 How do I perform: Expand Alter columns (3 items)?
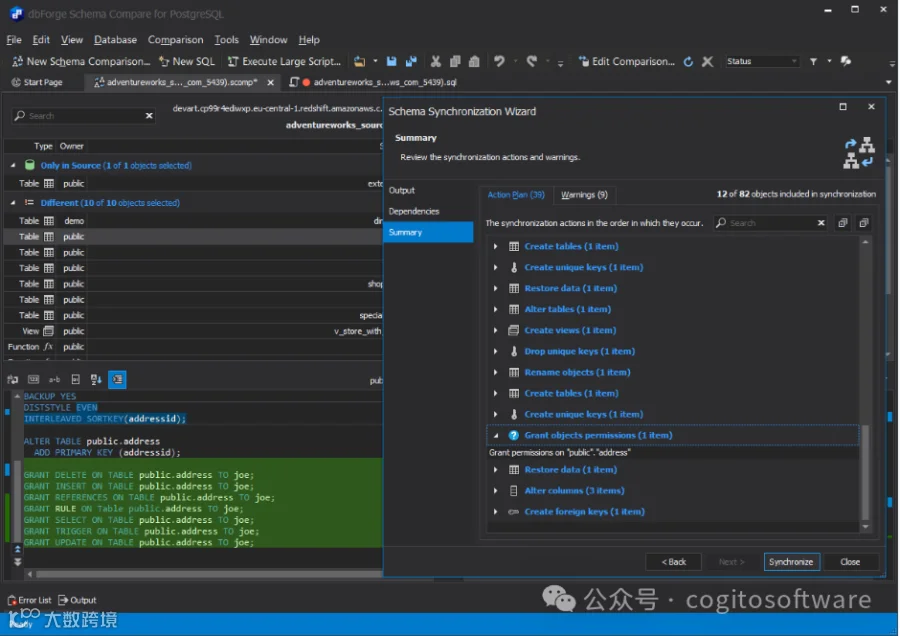point(496,491)
